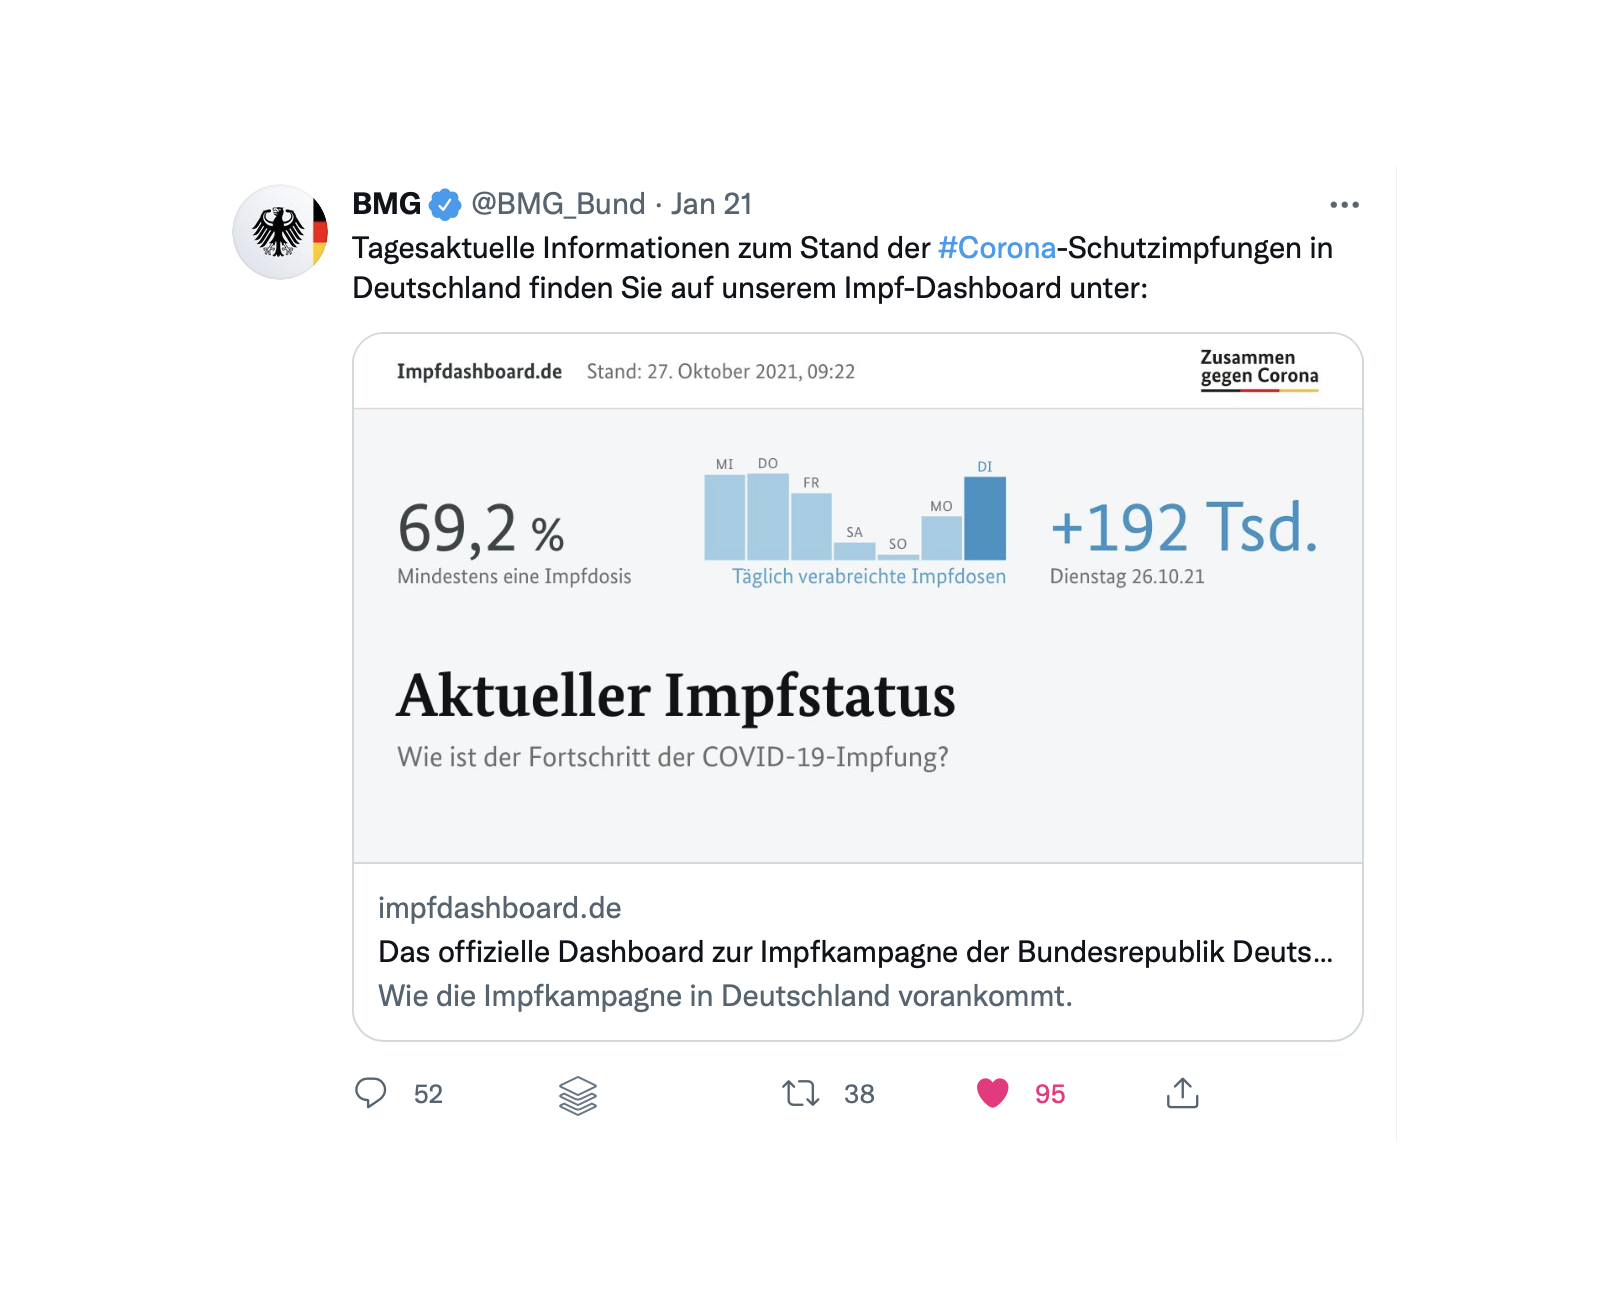Click the 95 likes count

(1050, 1094)
